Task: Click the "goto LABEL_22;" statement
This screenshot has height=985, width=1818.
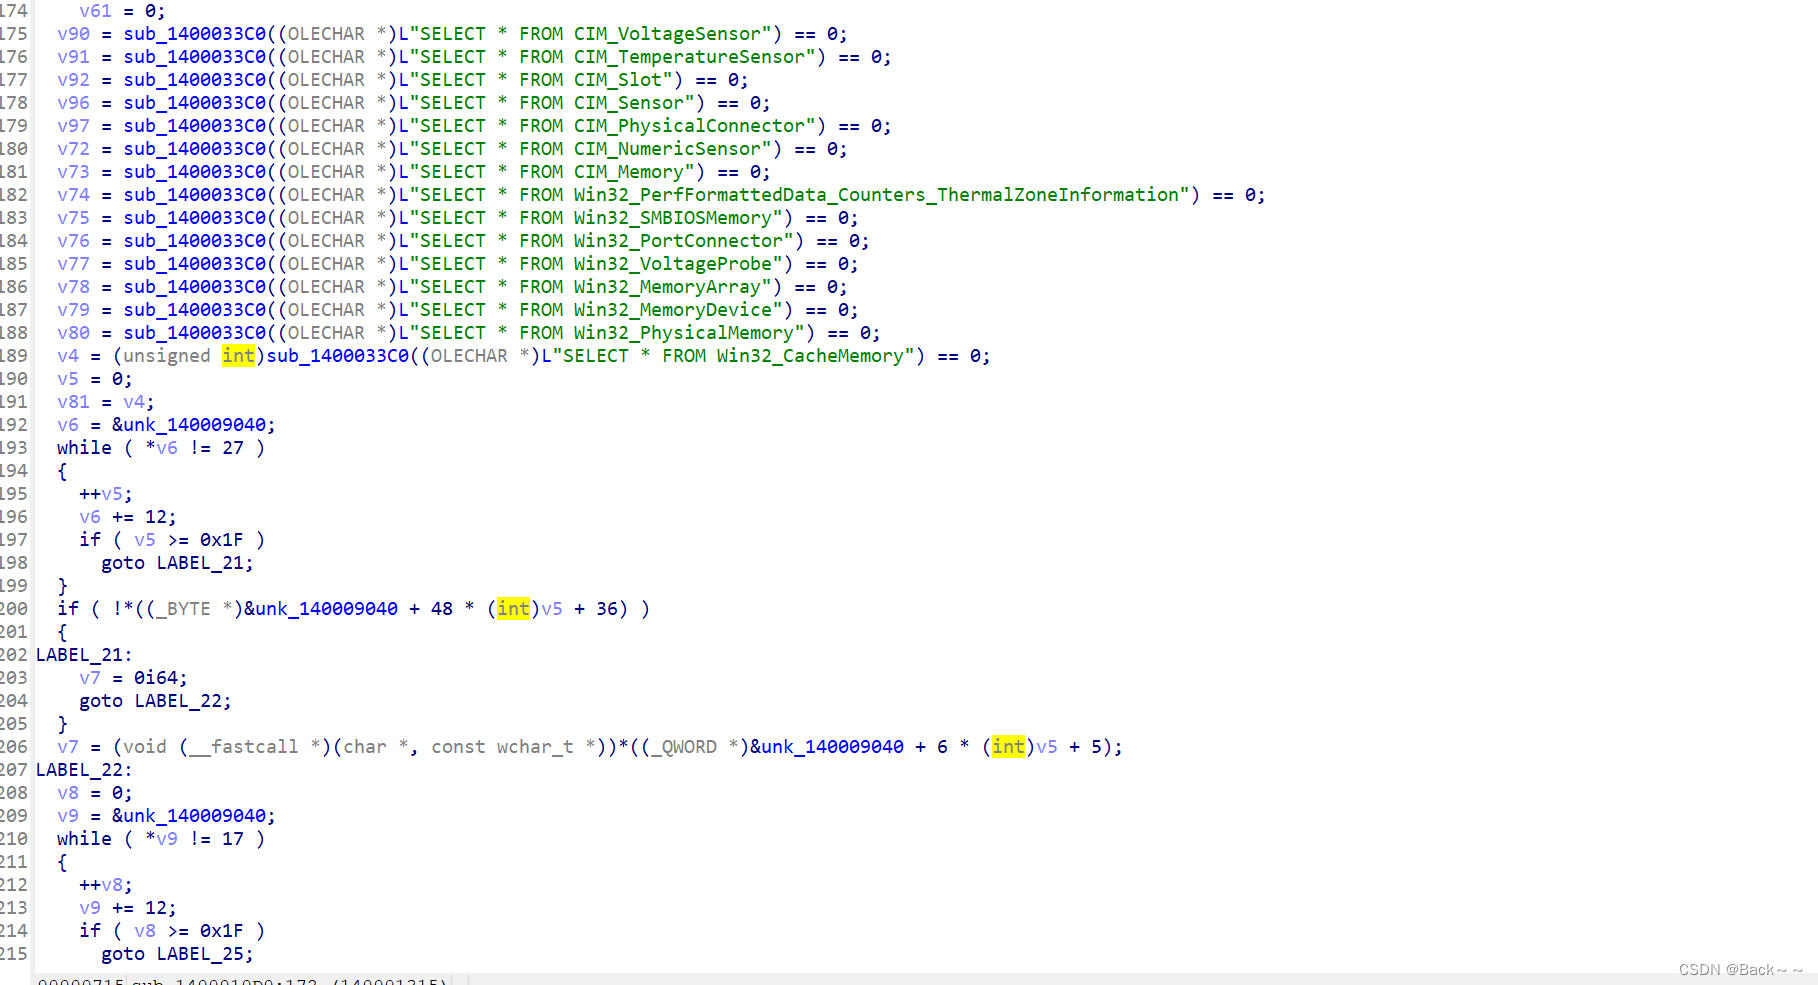Action: (155, 701)
